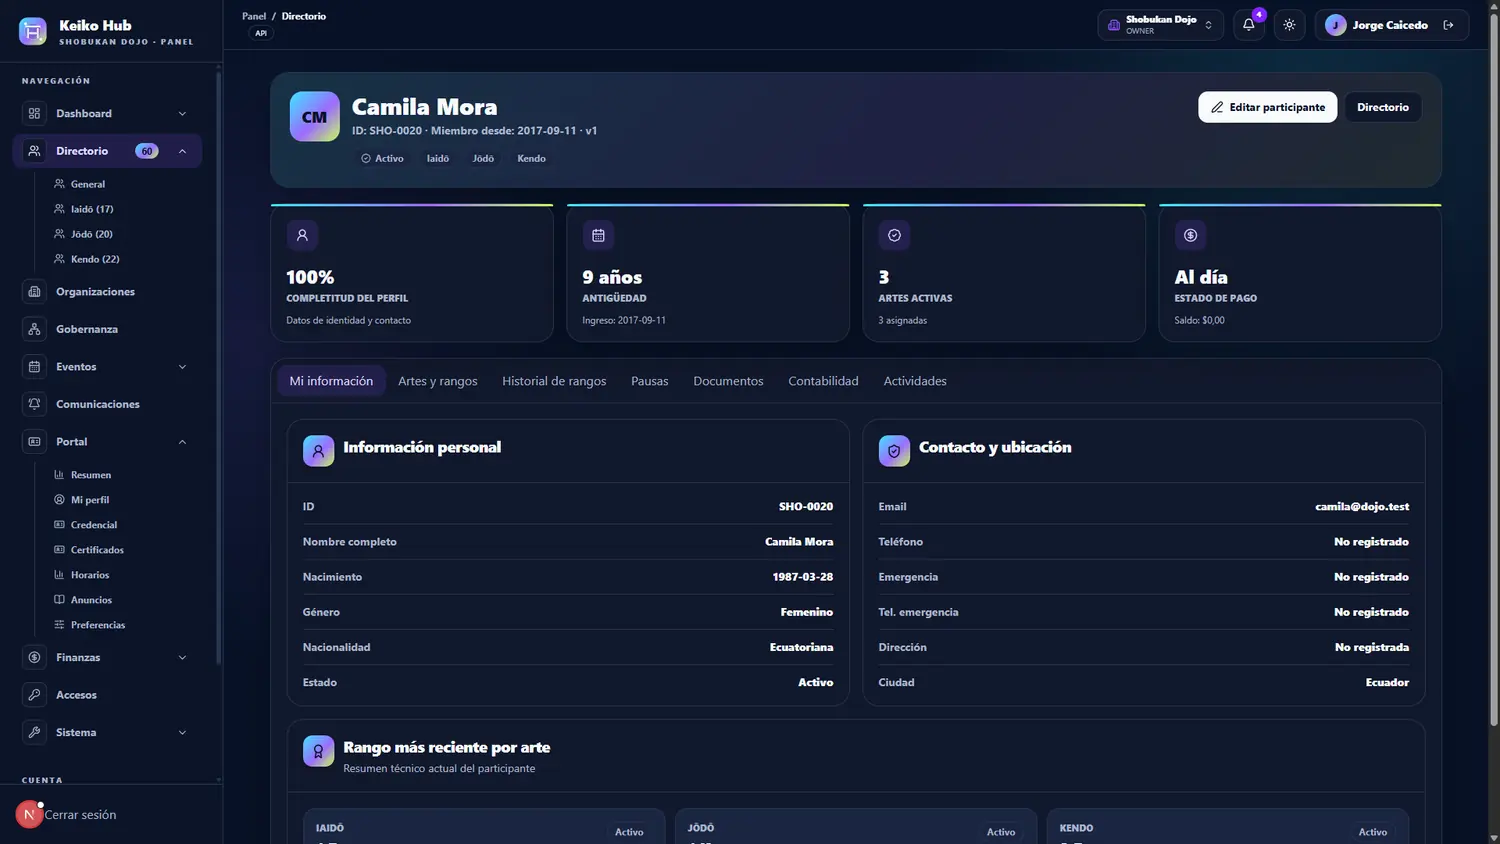Viewport: 1500px width, 844px height.
Task: Click the CM avatar tile
Action: pyautogui.click(x=315, y=117)
